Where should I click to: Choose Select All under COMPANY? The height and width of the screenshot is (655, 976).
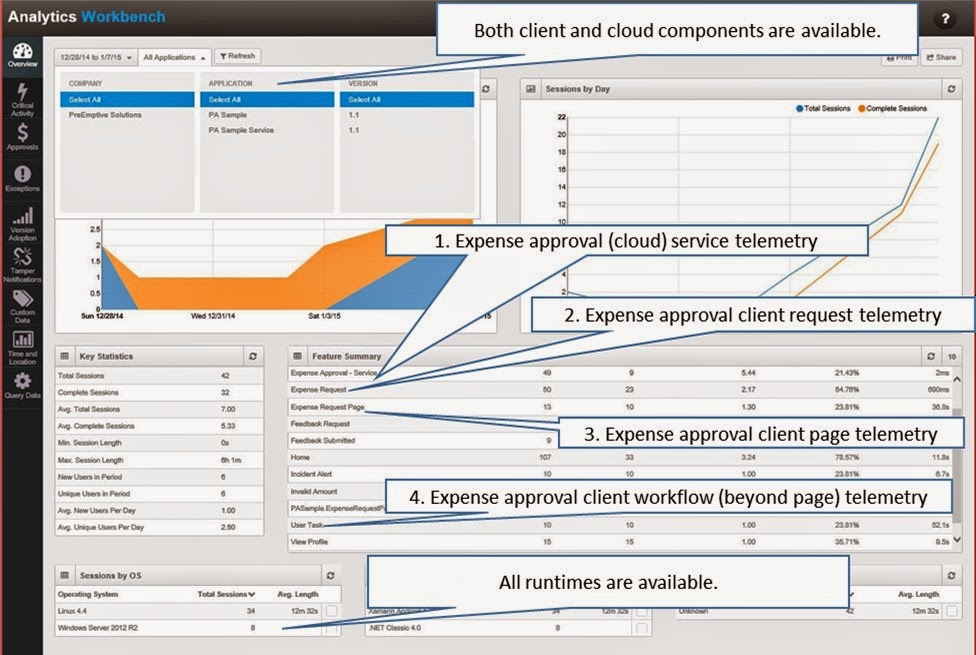(x=127, y=100)
